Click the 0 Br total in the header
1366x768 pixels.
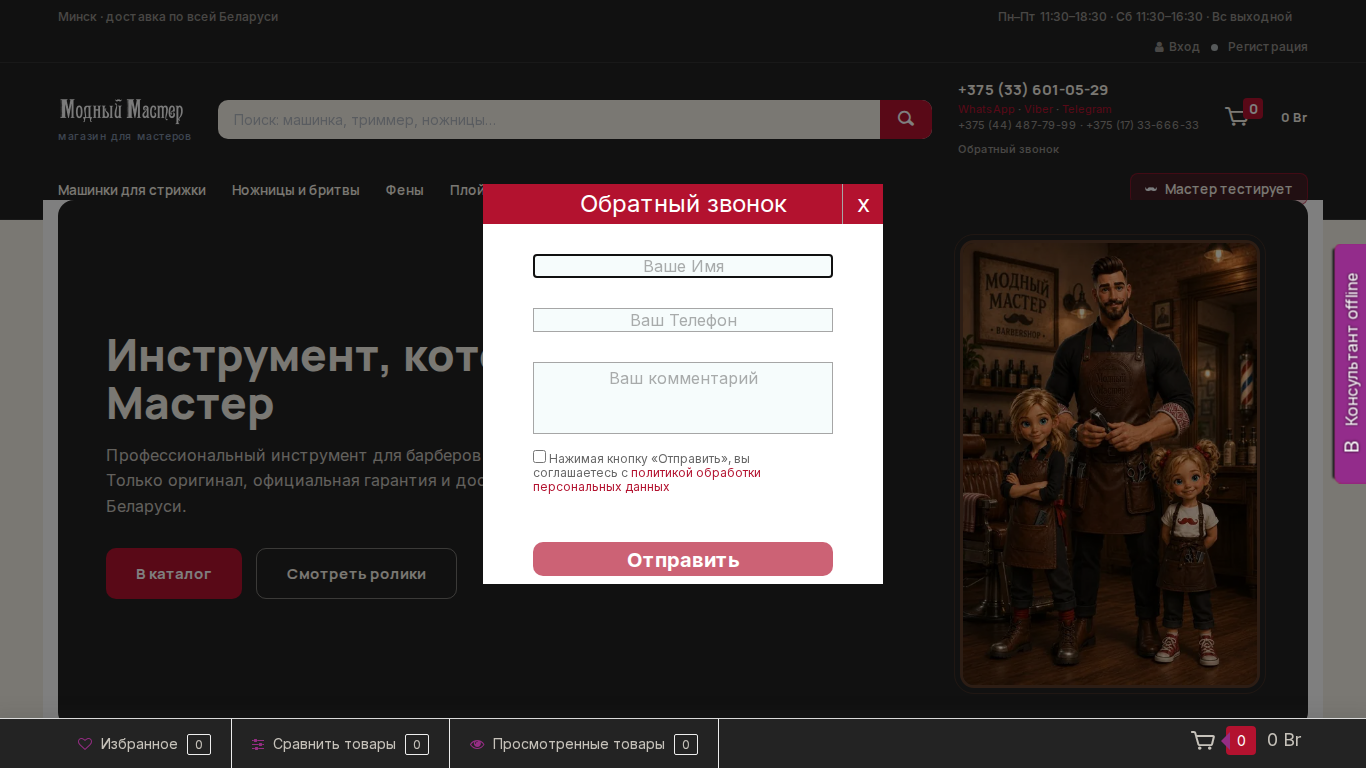(x=1294, y=118)
